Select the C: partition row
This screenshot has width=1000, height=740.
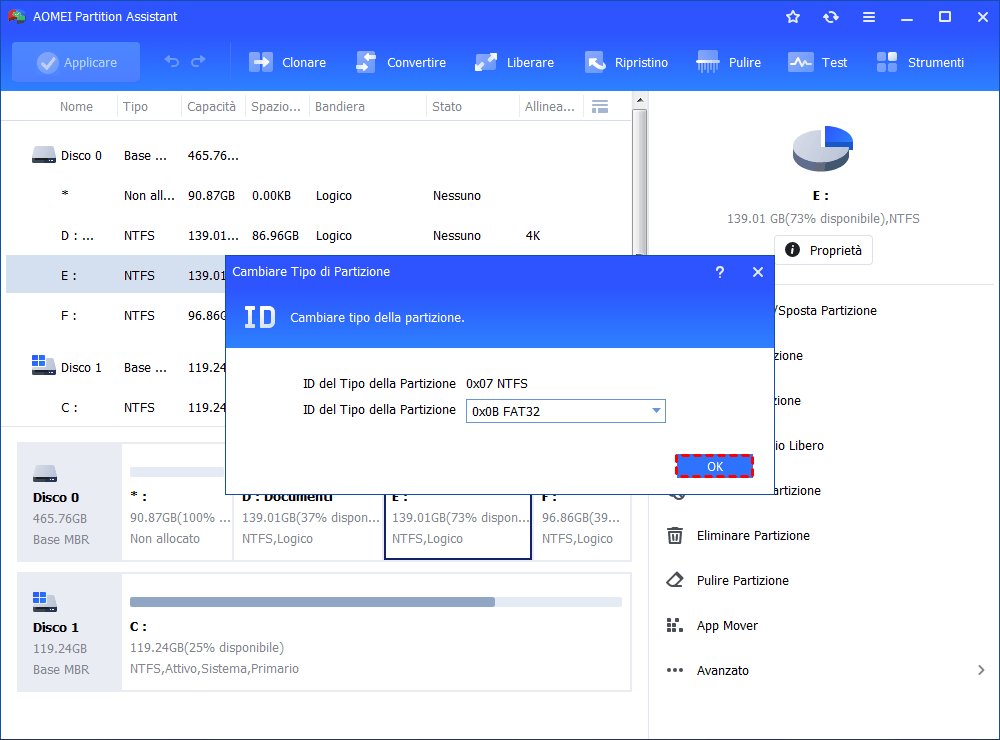[115, 408]
